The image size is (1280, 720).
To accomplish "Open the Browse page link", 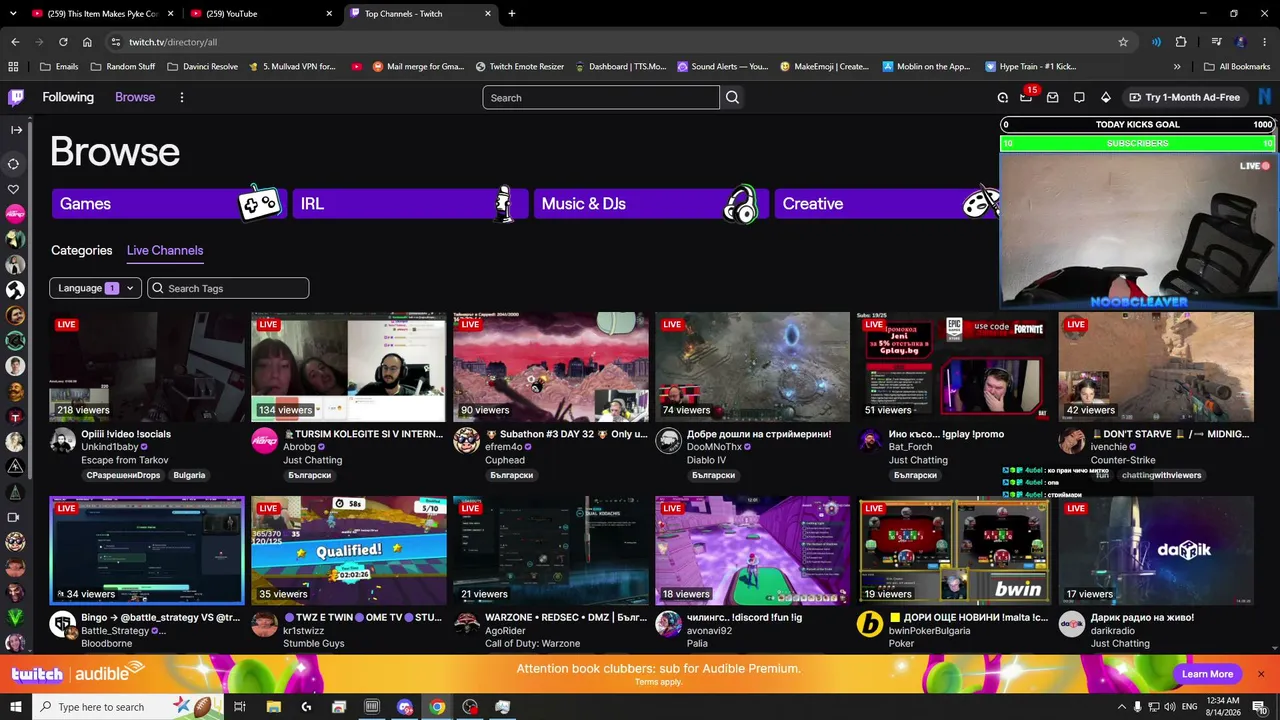I will tap(135, 97).
